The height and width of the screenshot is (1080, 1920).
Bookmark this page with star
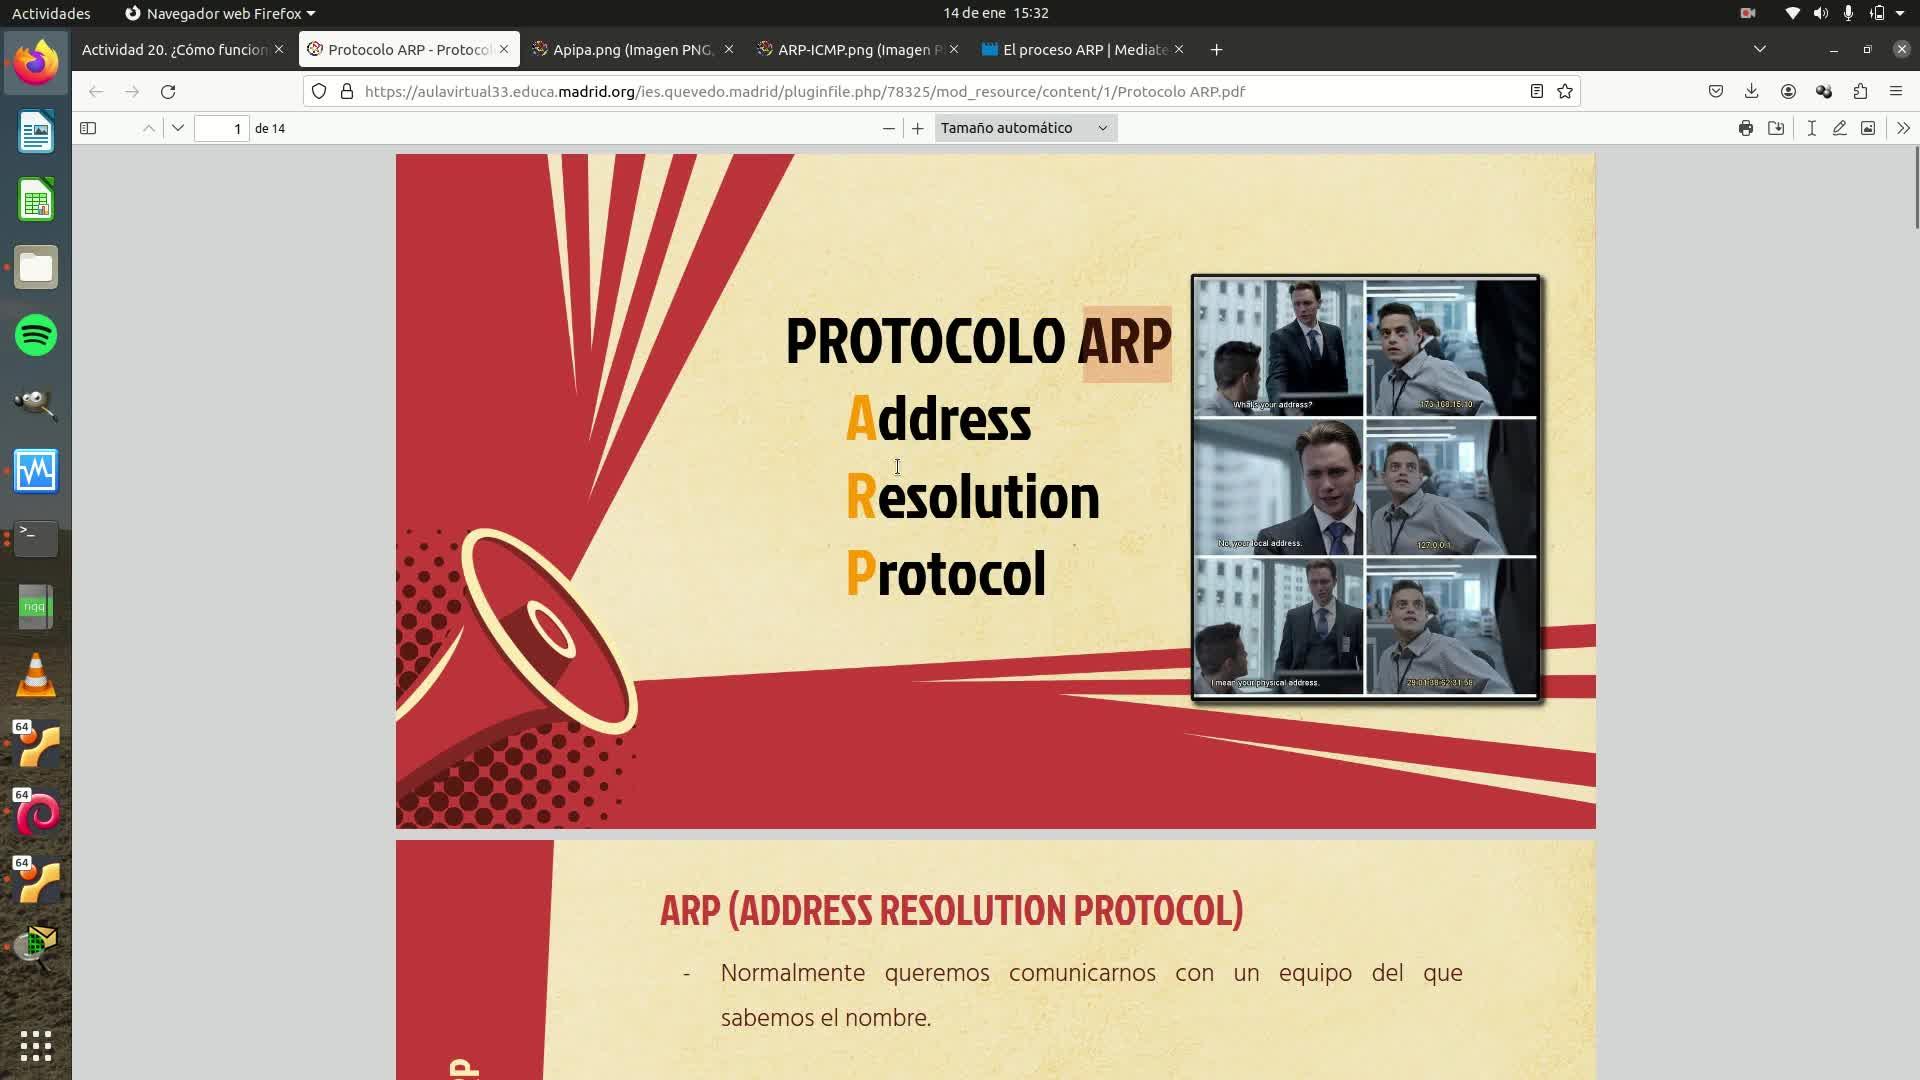coord(1565,91)
